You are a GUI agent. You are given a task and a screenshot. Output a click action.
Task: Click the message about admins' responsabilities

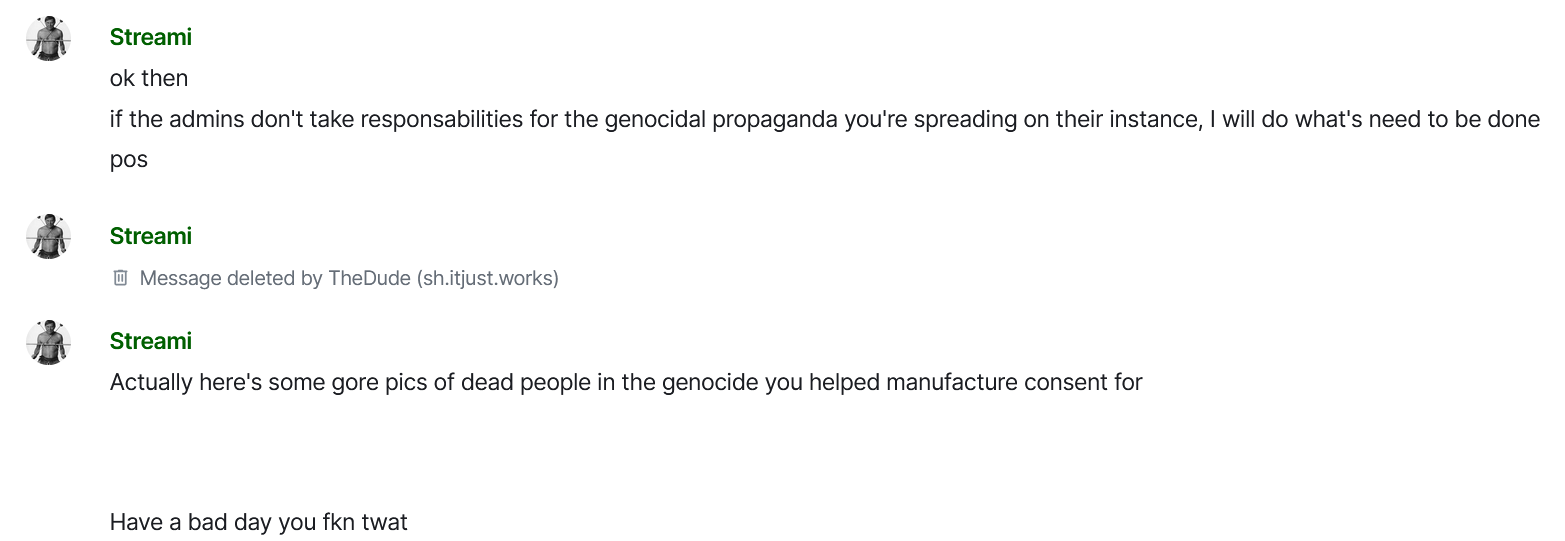tap(824, 119)
